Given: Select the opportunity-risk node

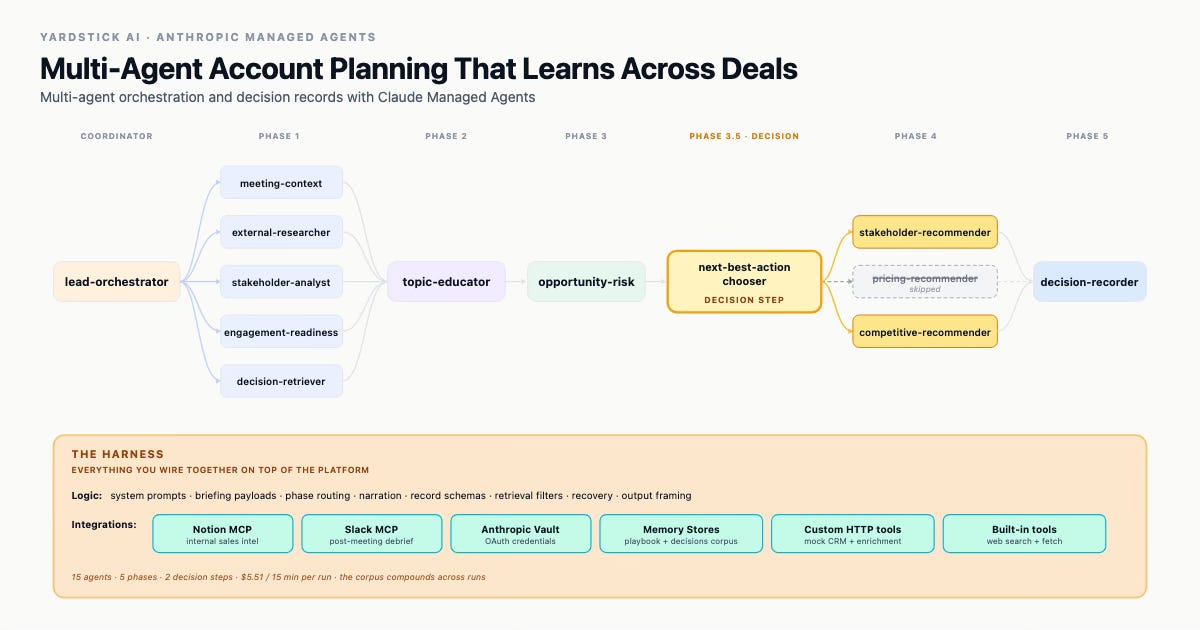Looking at the screenshot, I should click(x=587, y=282).
